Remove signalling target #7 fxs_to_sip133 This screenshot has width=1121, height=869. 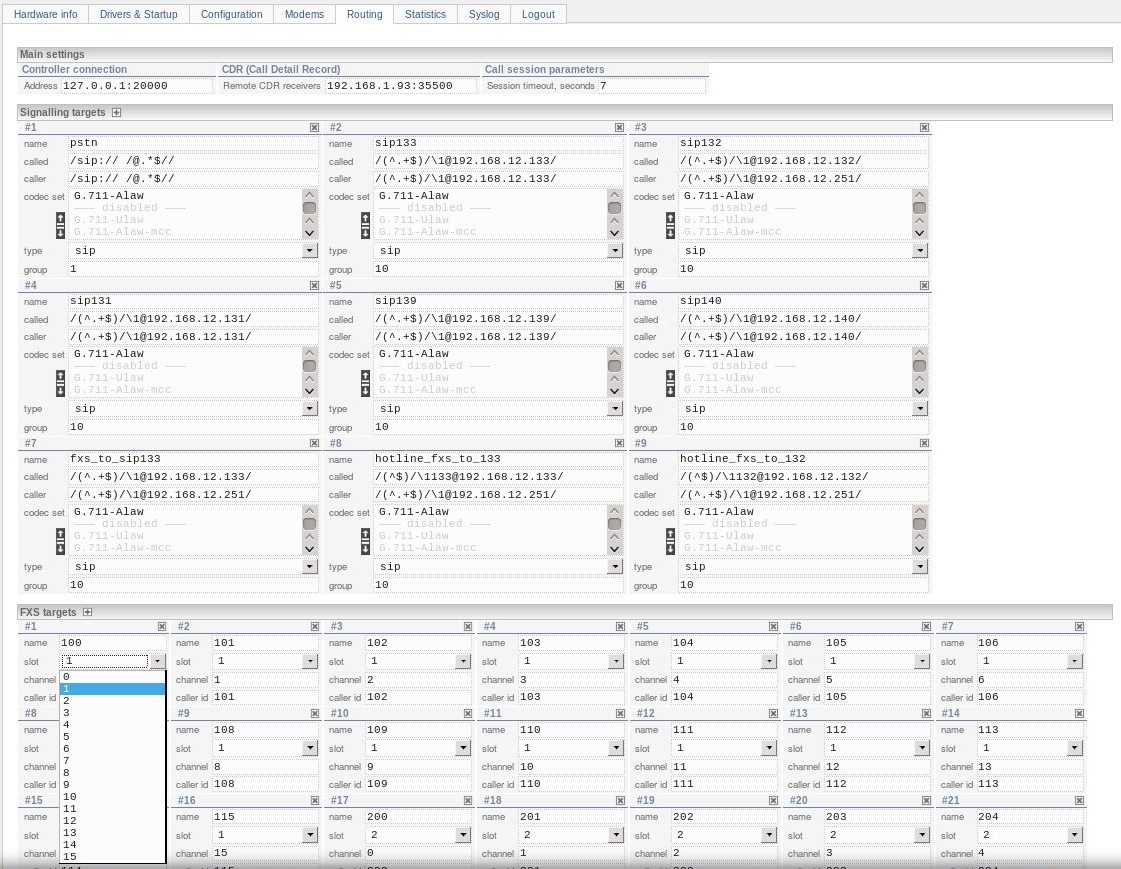pos(314,443)
